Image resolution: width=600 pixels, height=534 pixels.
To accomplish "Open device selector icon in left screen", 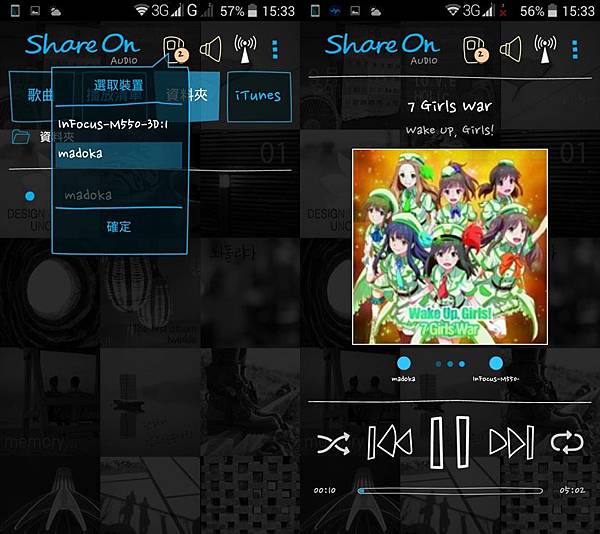I will (174, 49).
